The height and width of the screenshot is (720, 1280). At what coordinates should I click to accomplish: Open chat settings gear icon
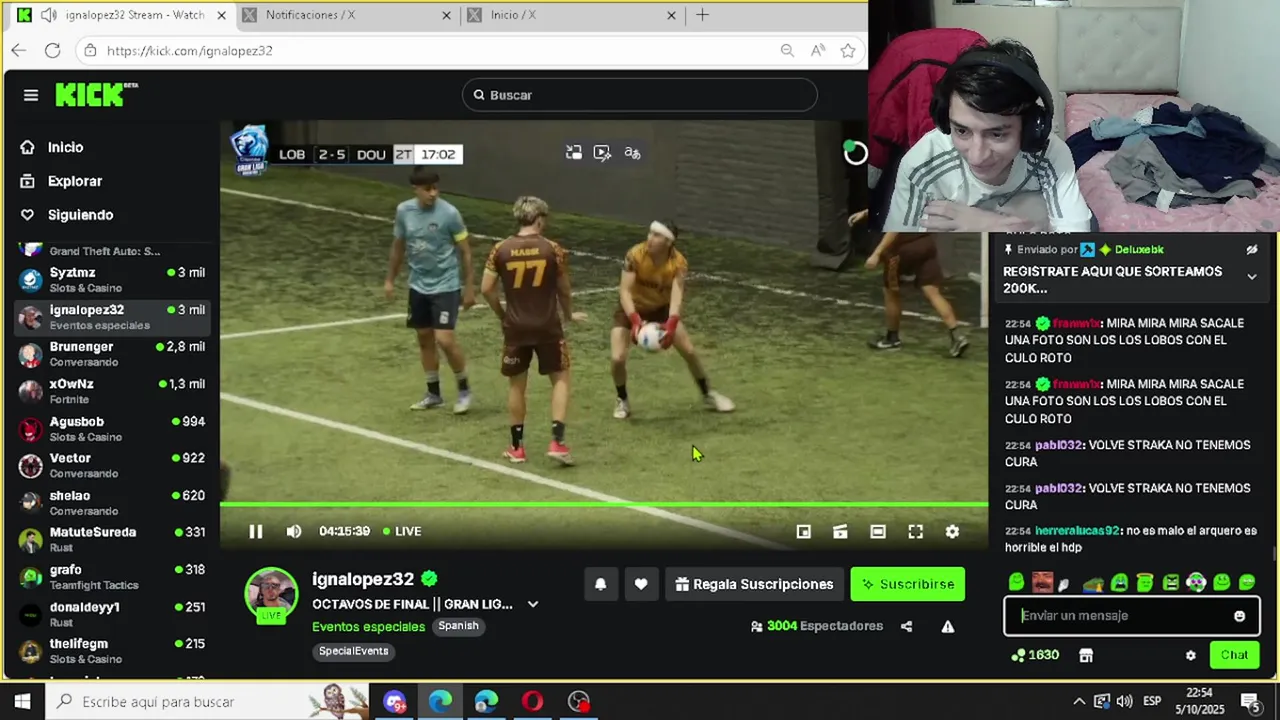(1190, 655)
